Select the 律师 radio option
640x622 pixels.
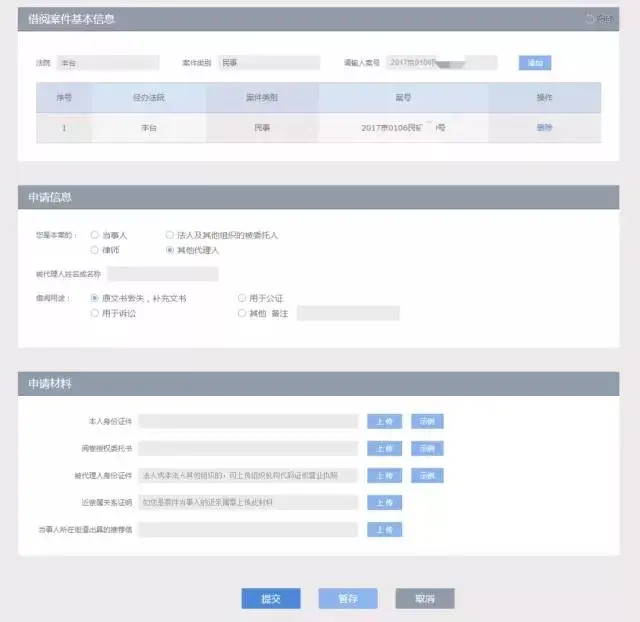point(95,250)
